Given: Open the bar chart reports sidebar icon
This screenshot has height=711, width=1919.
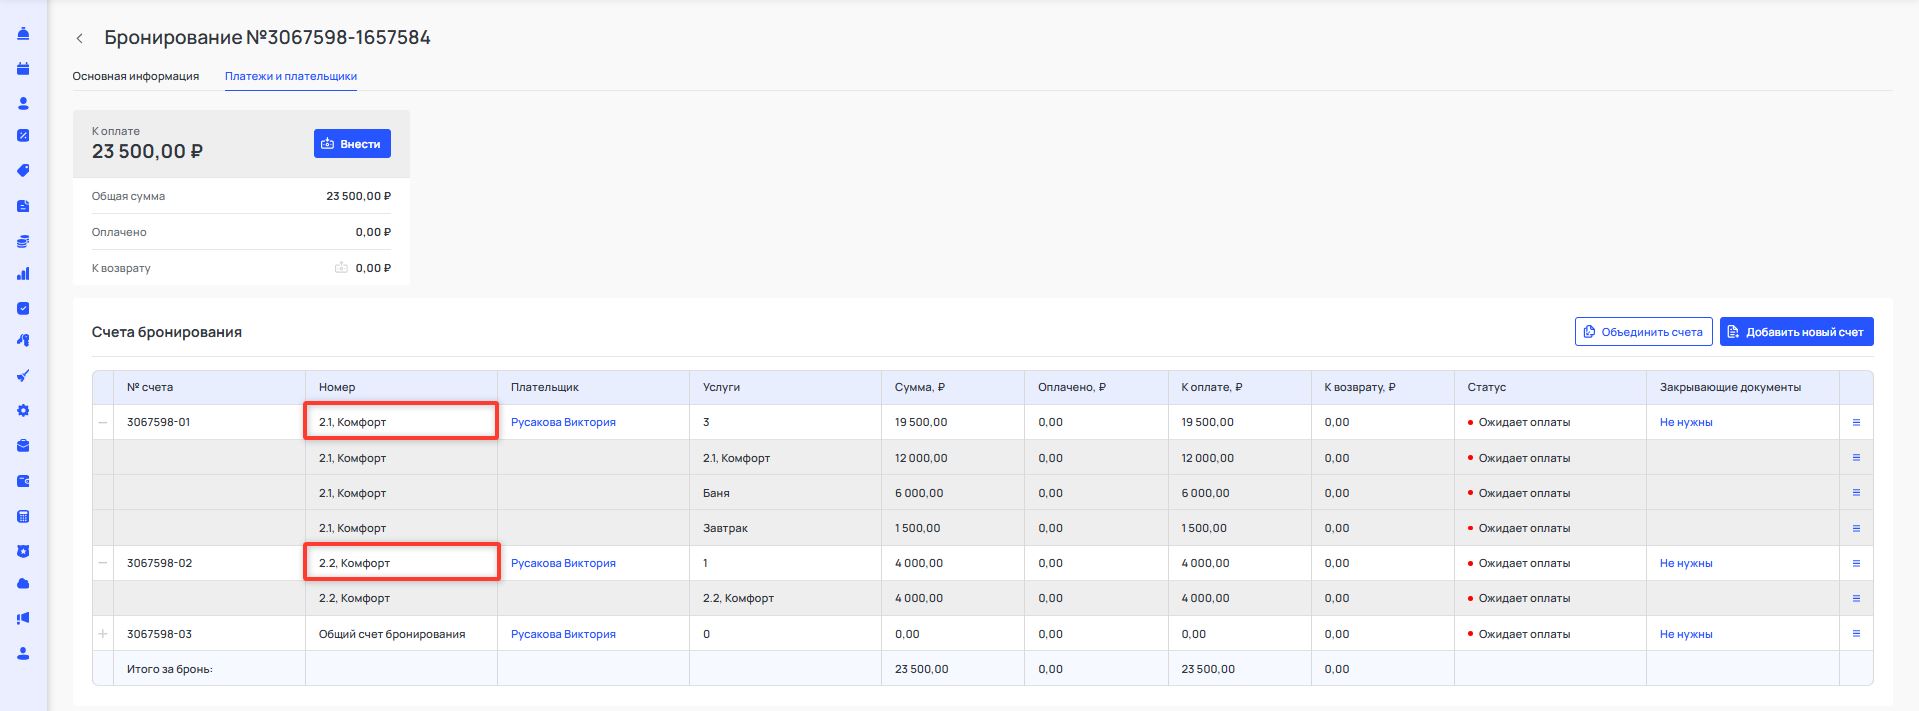Looking at the screenshot, I should 23,274.
